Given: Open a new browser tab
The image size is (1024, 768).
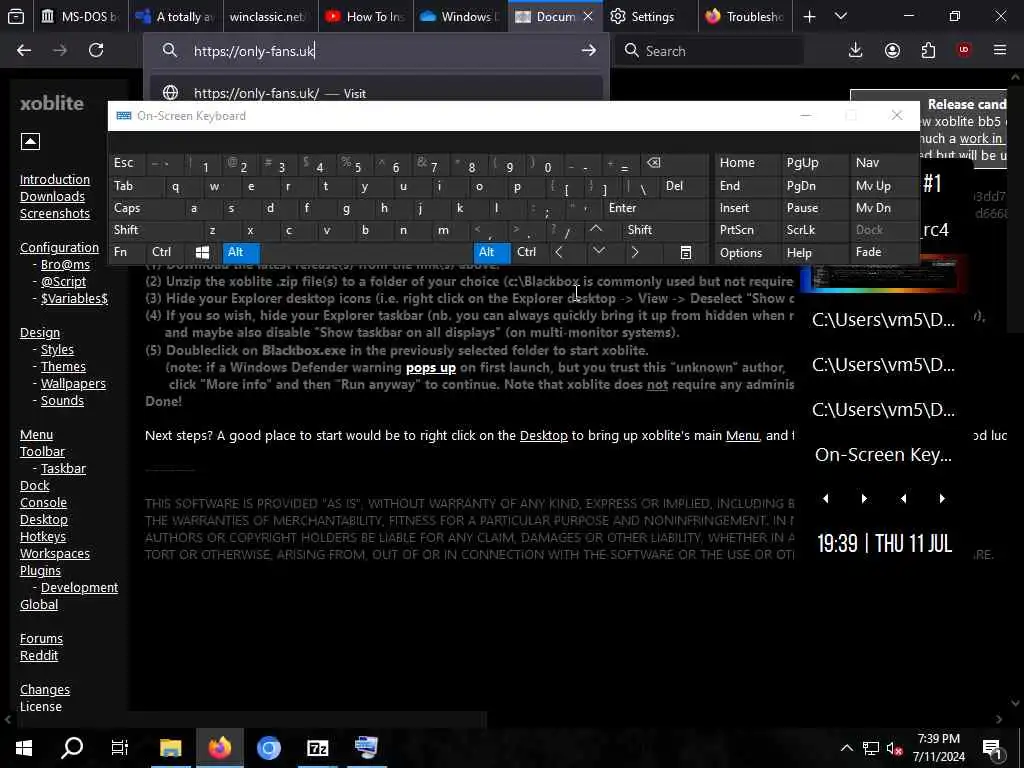Looking at the screenshot, I should click(809, 16).
